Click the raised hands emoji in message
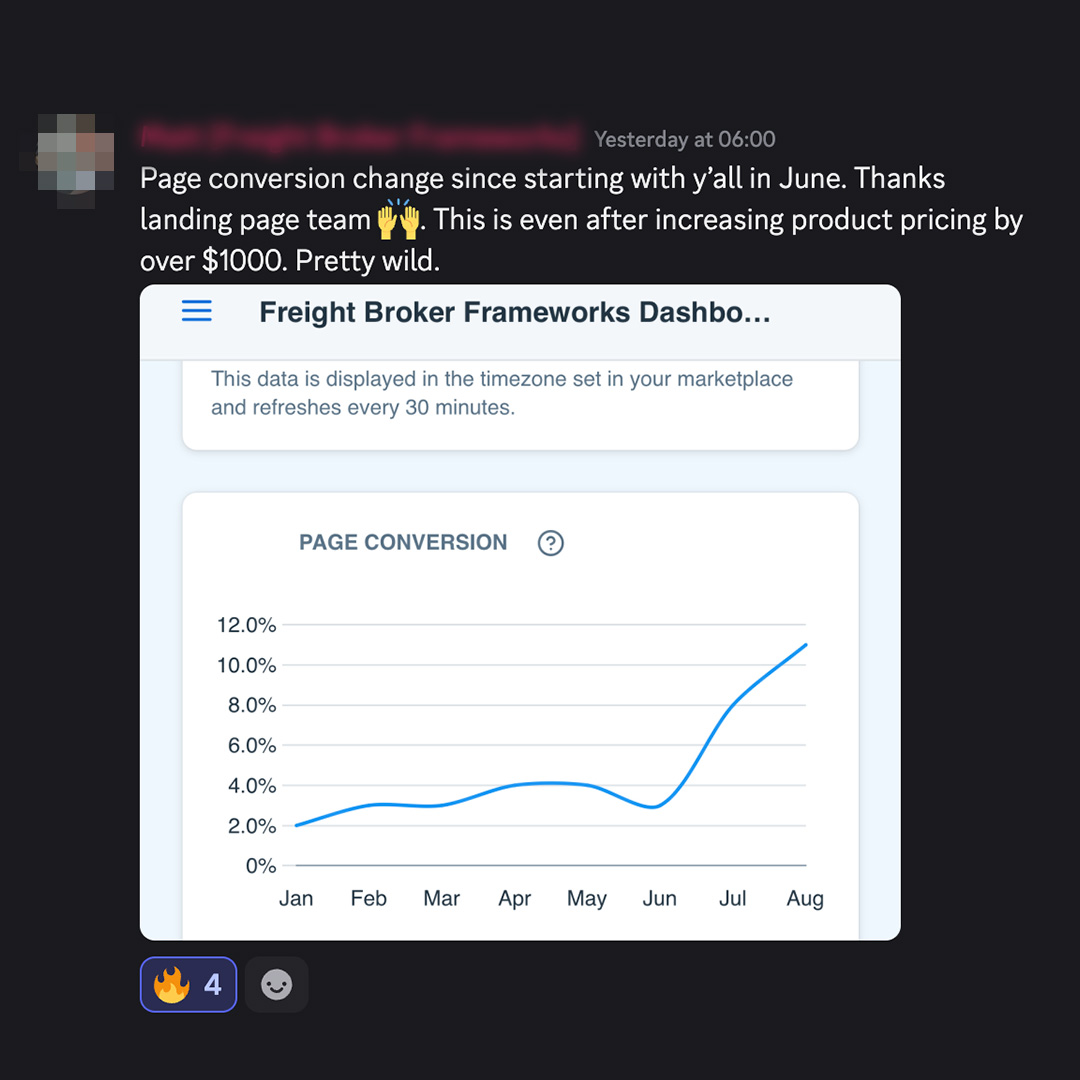Screen dimensions: 1080x1080 (x=398, y=220)
